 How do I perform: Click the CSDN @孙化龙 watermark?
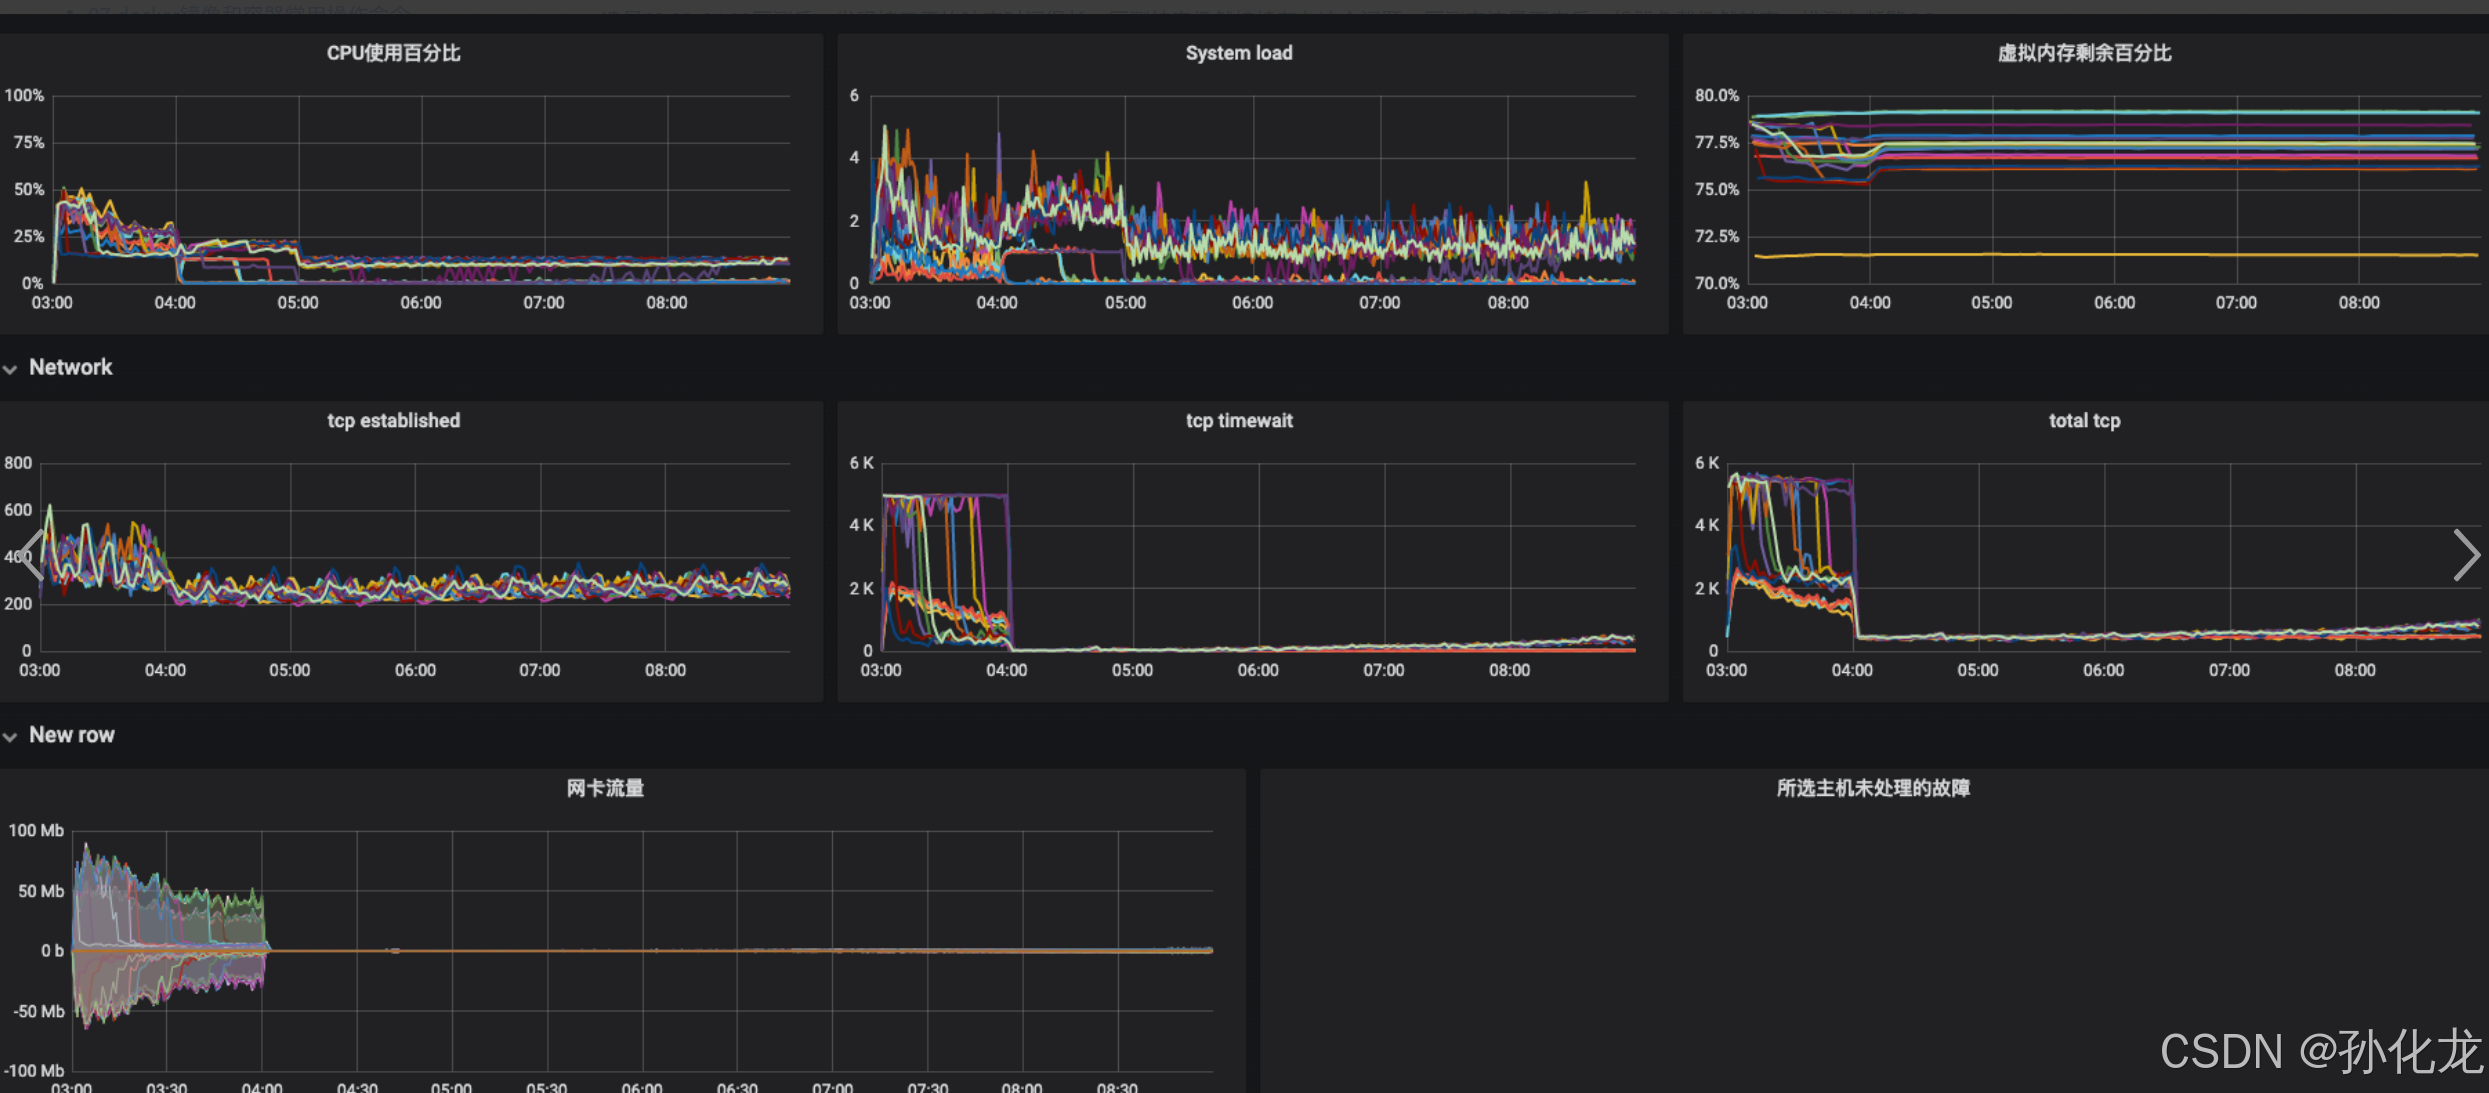click(x=2320, y=1052)
